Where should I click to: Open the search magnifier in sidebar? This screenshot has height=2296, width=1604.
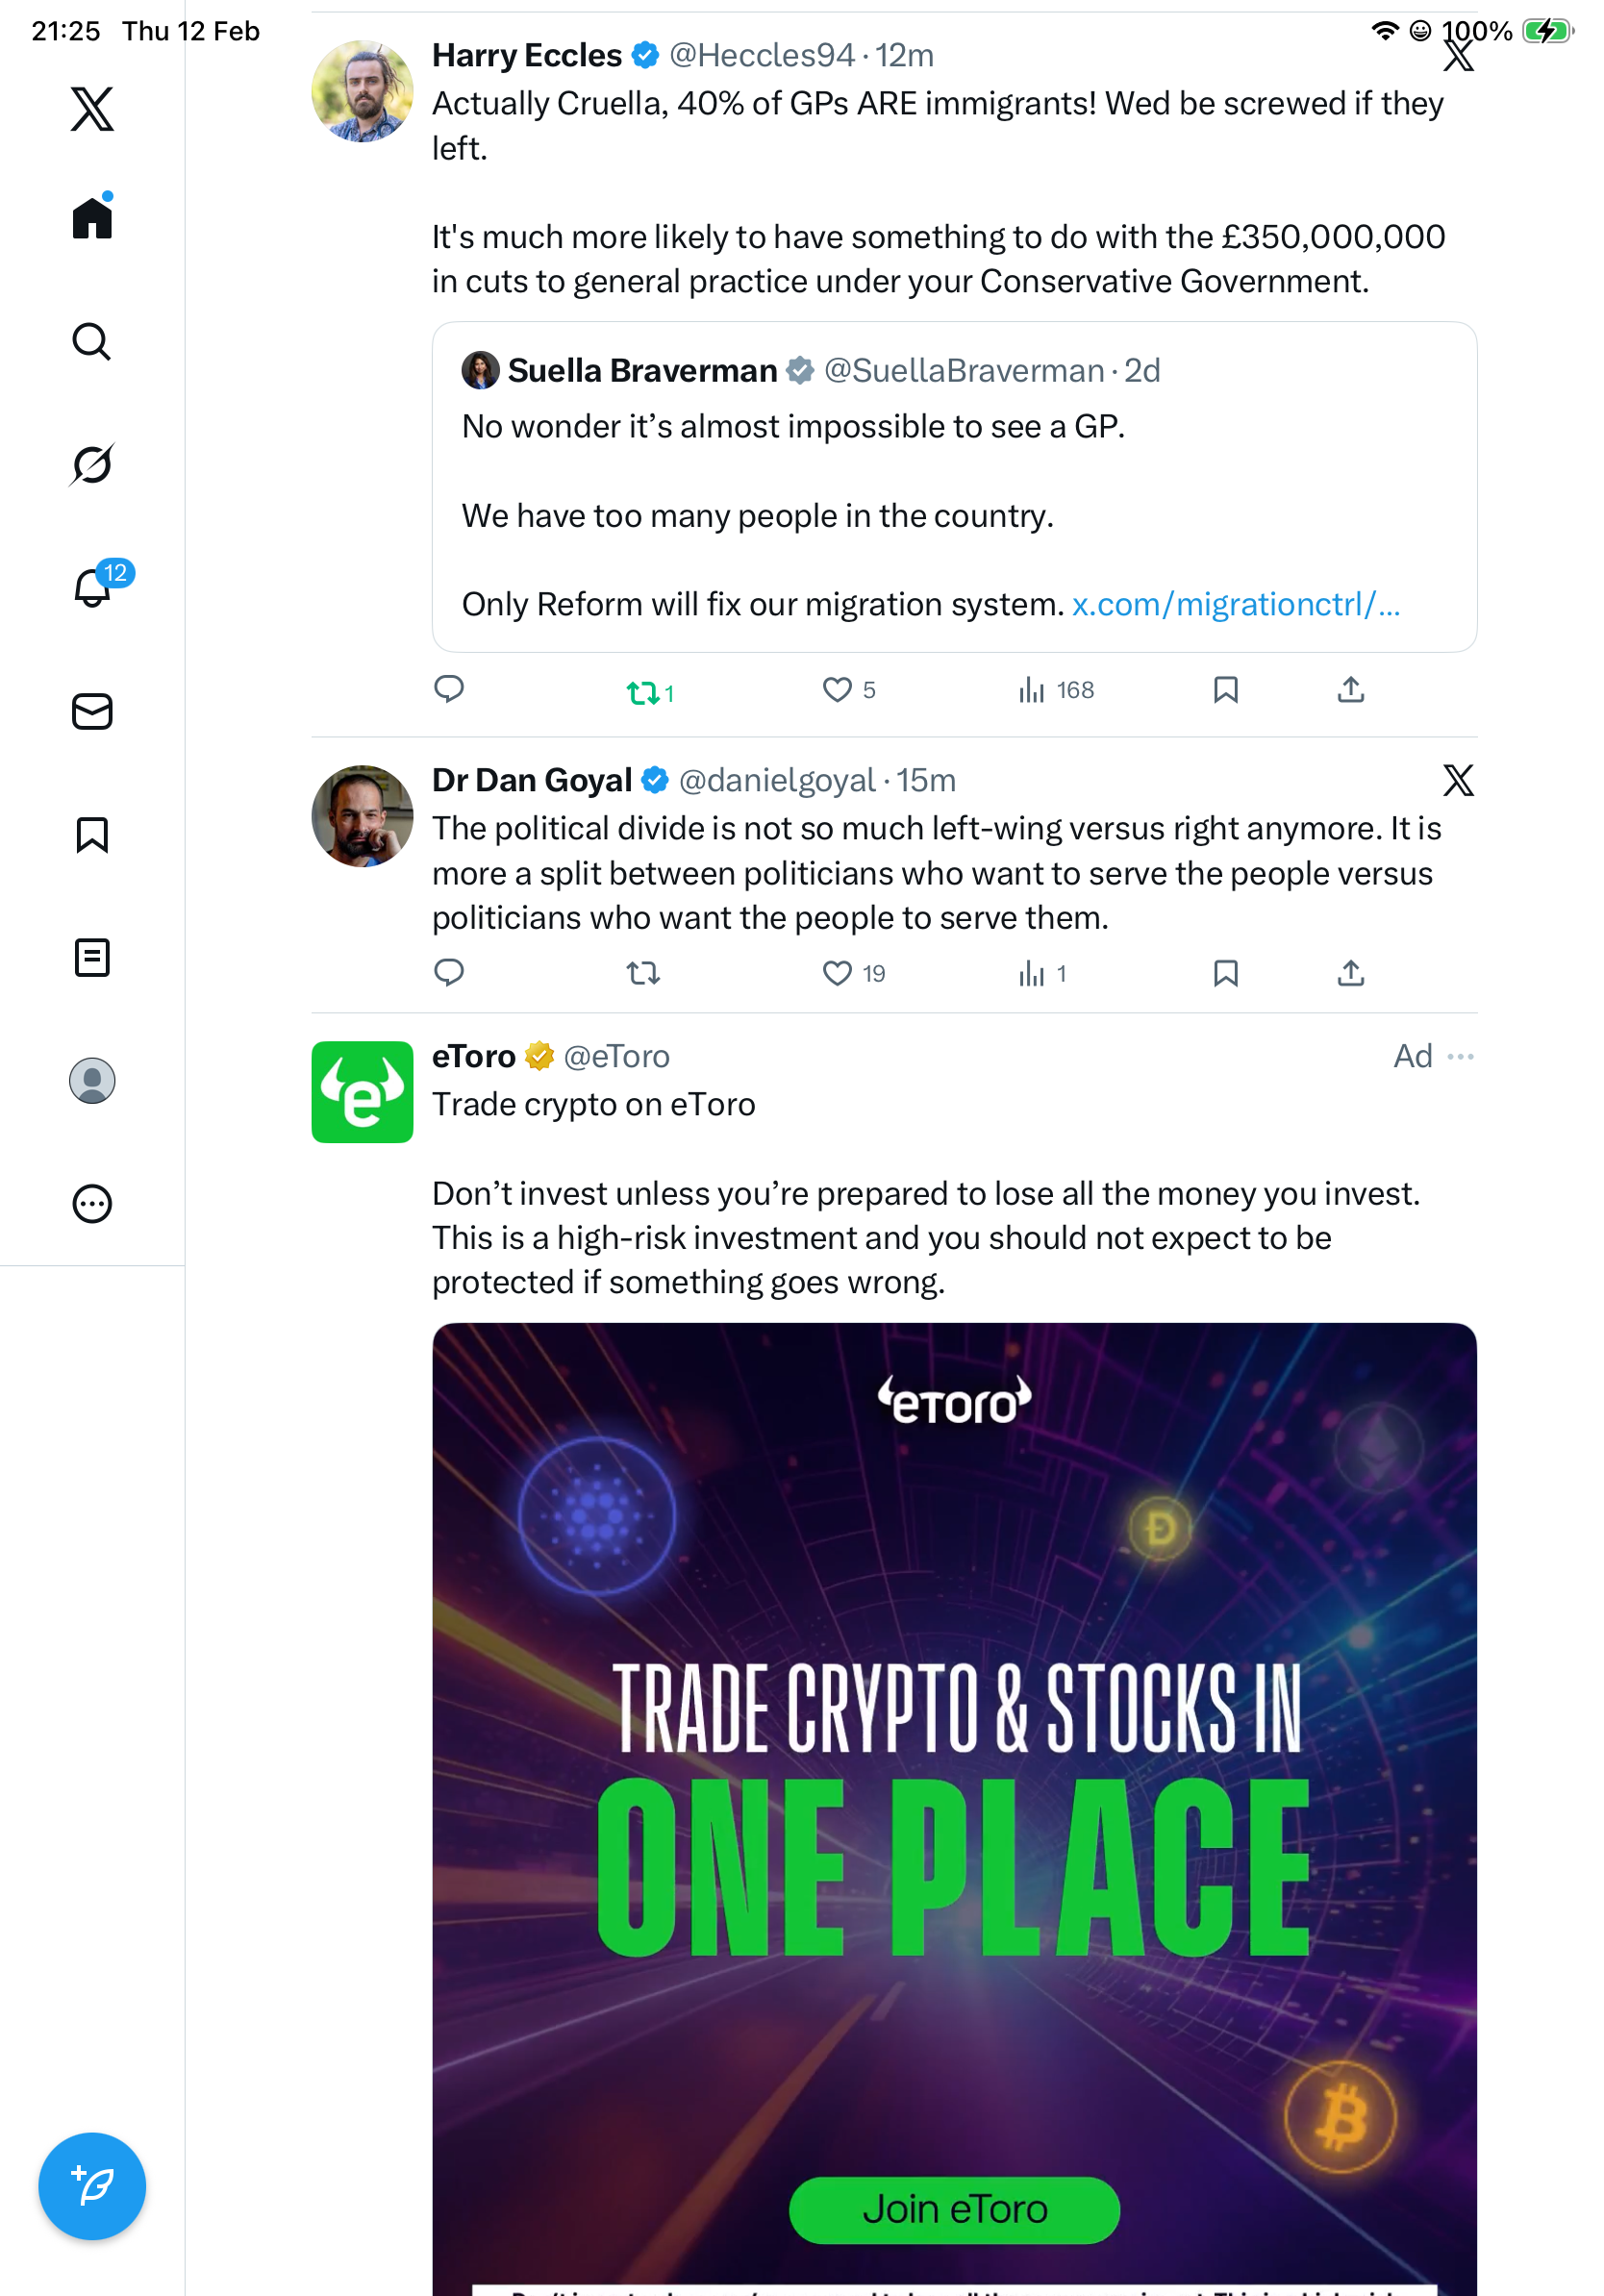pyautogui.click(x=92, y=342)
